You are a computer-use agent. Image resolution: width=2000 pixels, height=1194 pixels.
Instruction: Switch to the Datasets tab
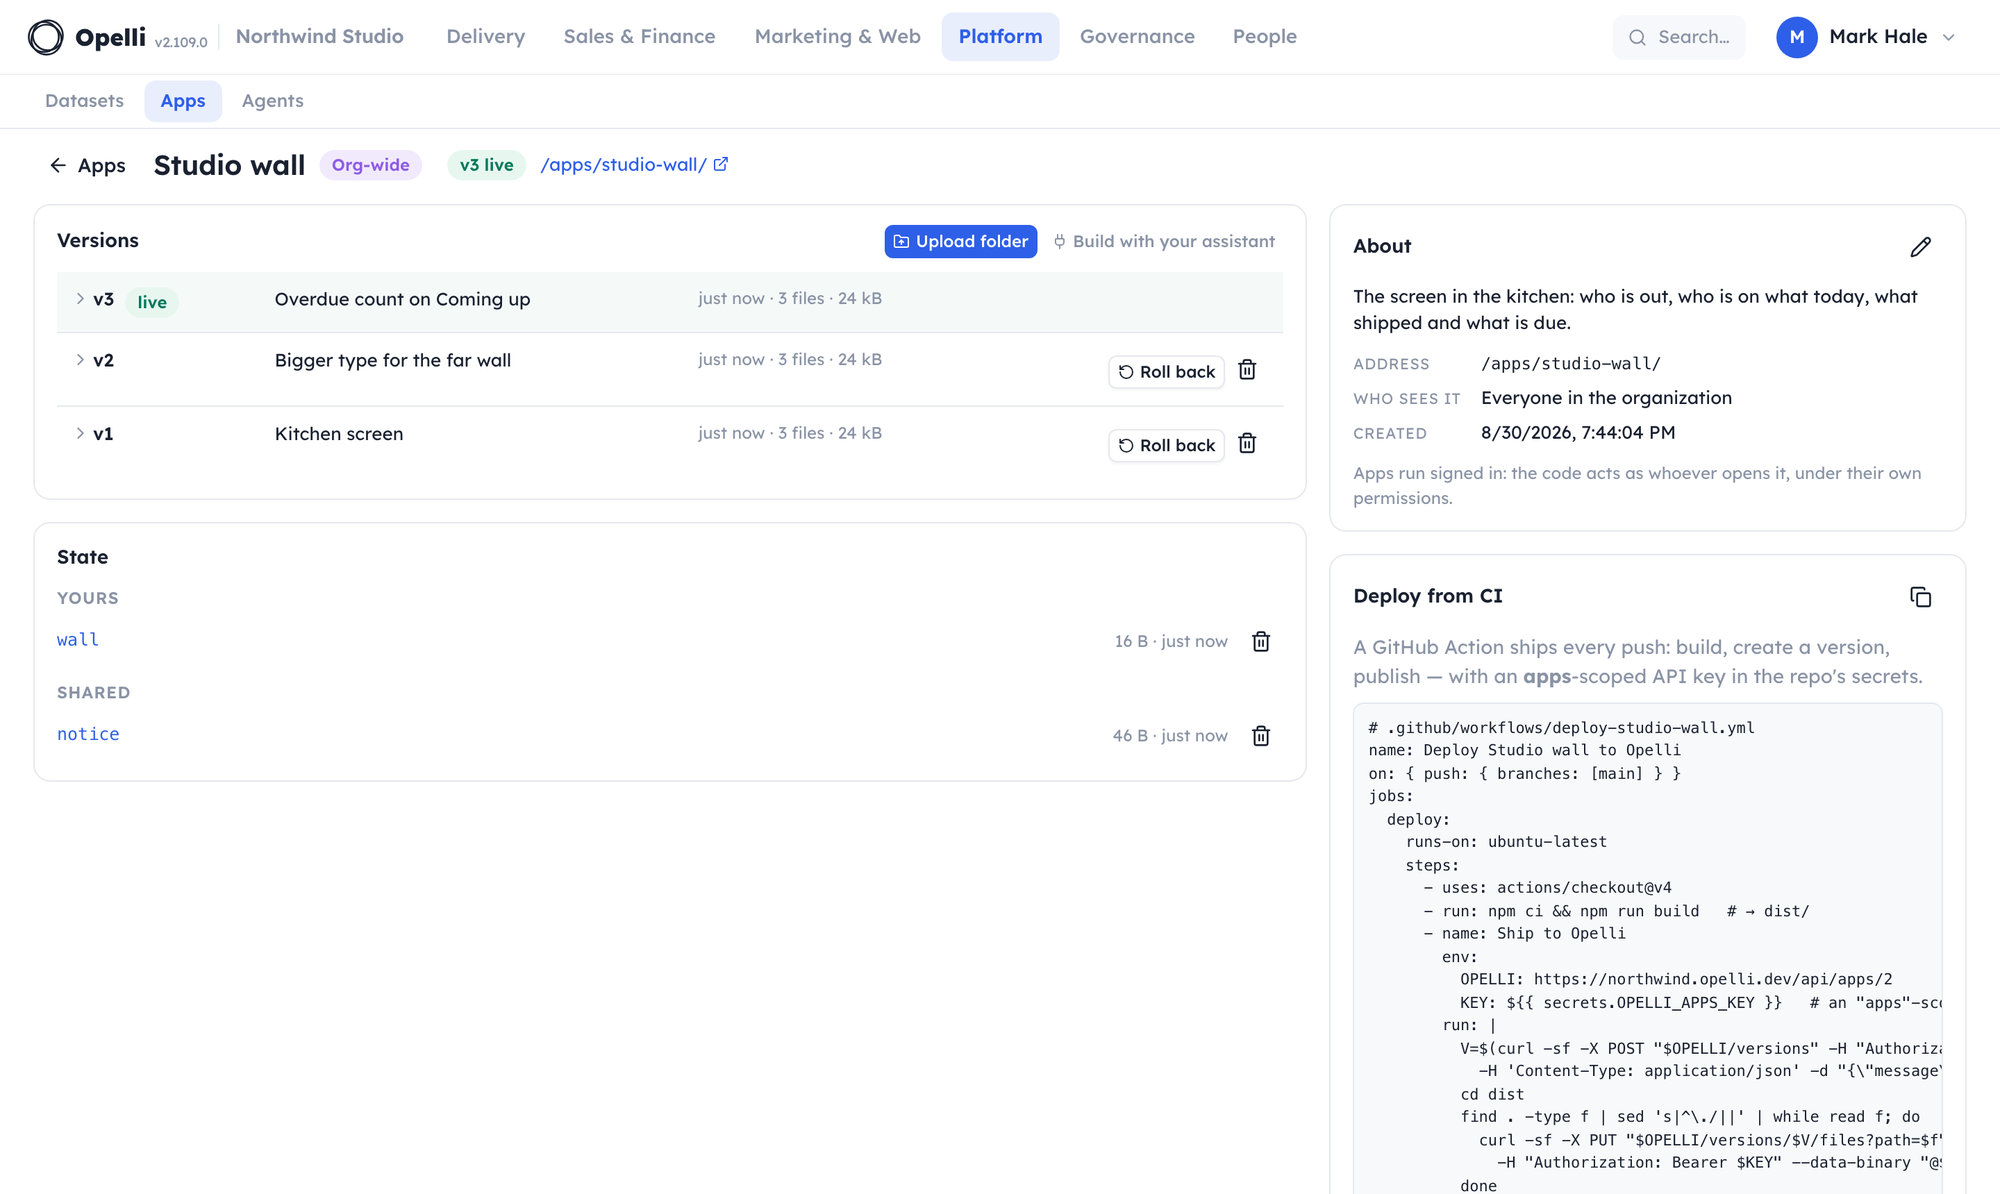click(x=84, y=101)
